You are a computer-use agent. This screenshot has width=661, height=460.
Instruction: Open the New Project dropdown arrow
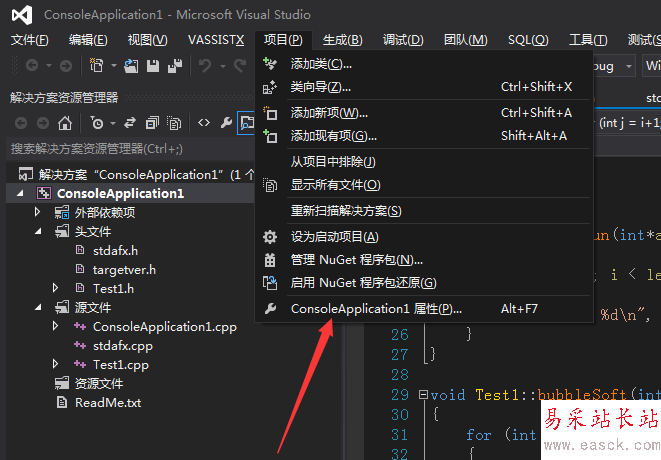click(x=113, y=66)
